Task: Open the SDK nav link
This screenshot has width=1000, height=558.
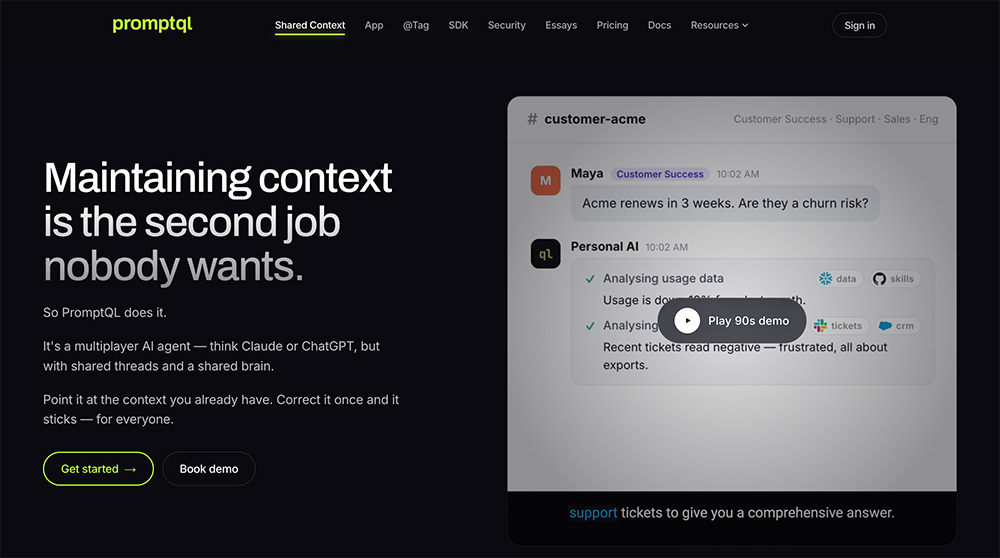Action: 458,26
